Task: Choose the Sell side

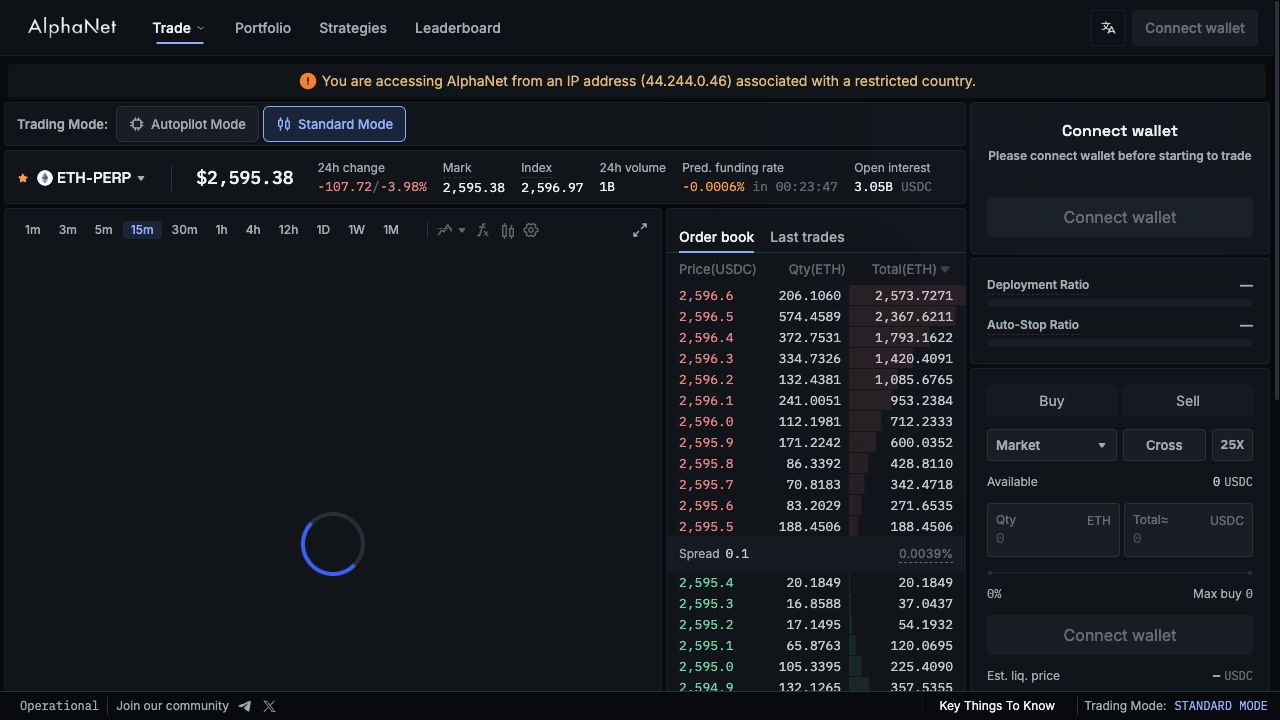Action: click(x=1188, y=401)
